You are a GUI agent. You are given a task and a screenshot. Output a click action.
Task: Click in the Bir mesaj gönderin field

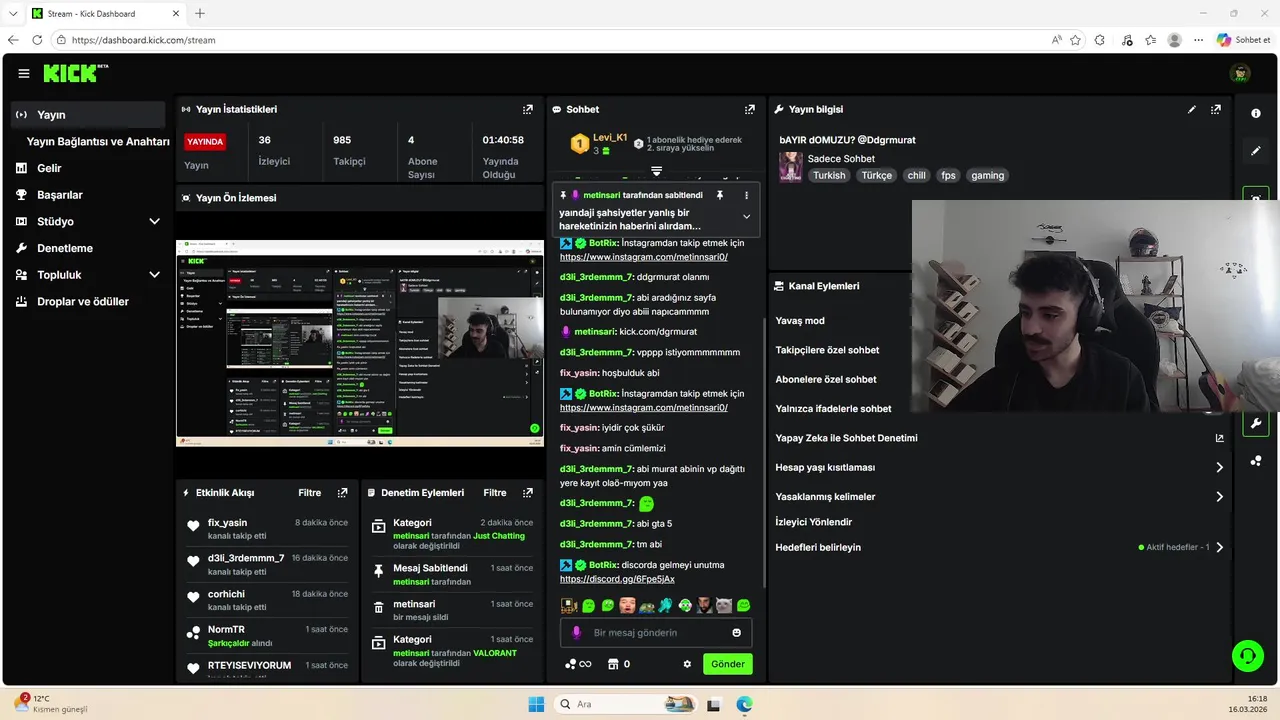(x=656, y=633)
